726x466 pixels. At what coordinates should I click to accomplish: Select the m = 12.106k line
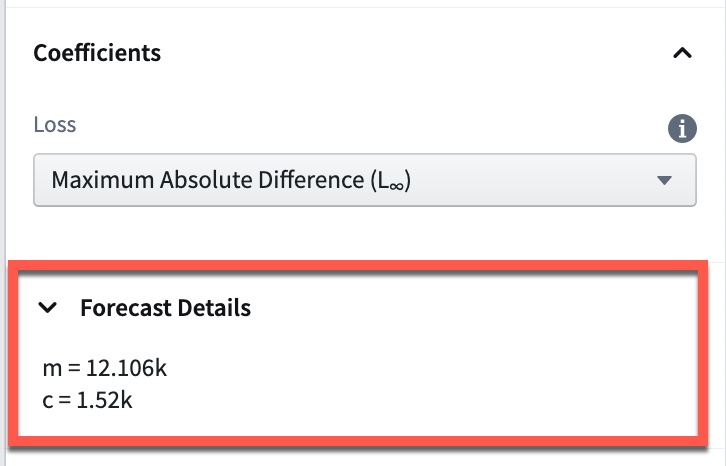(105, 369)
